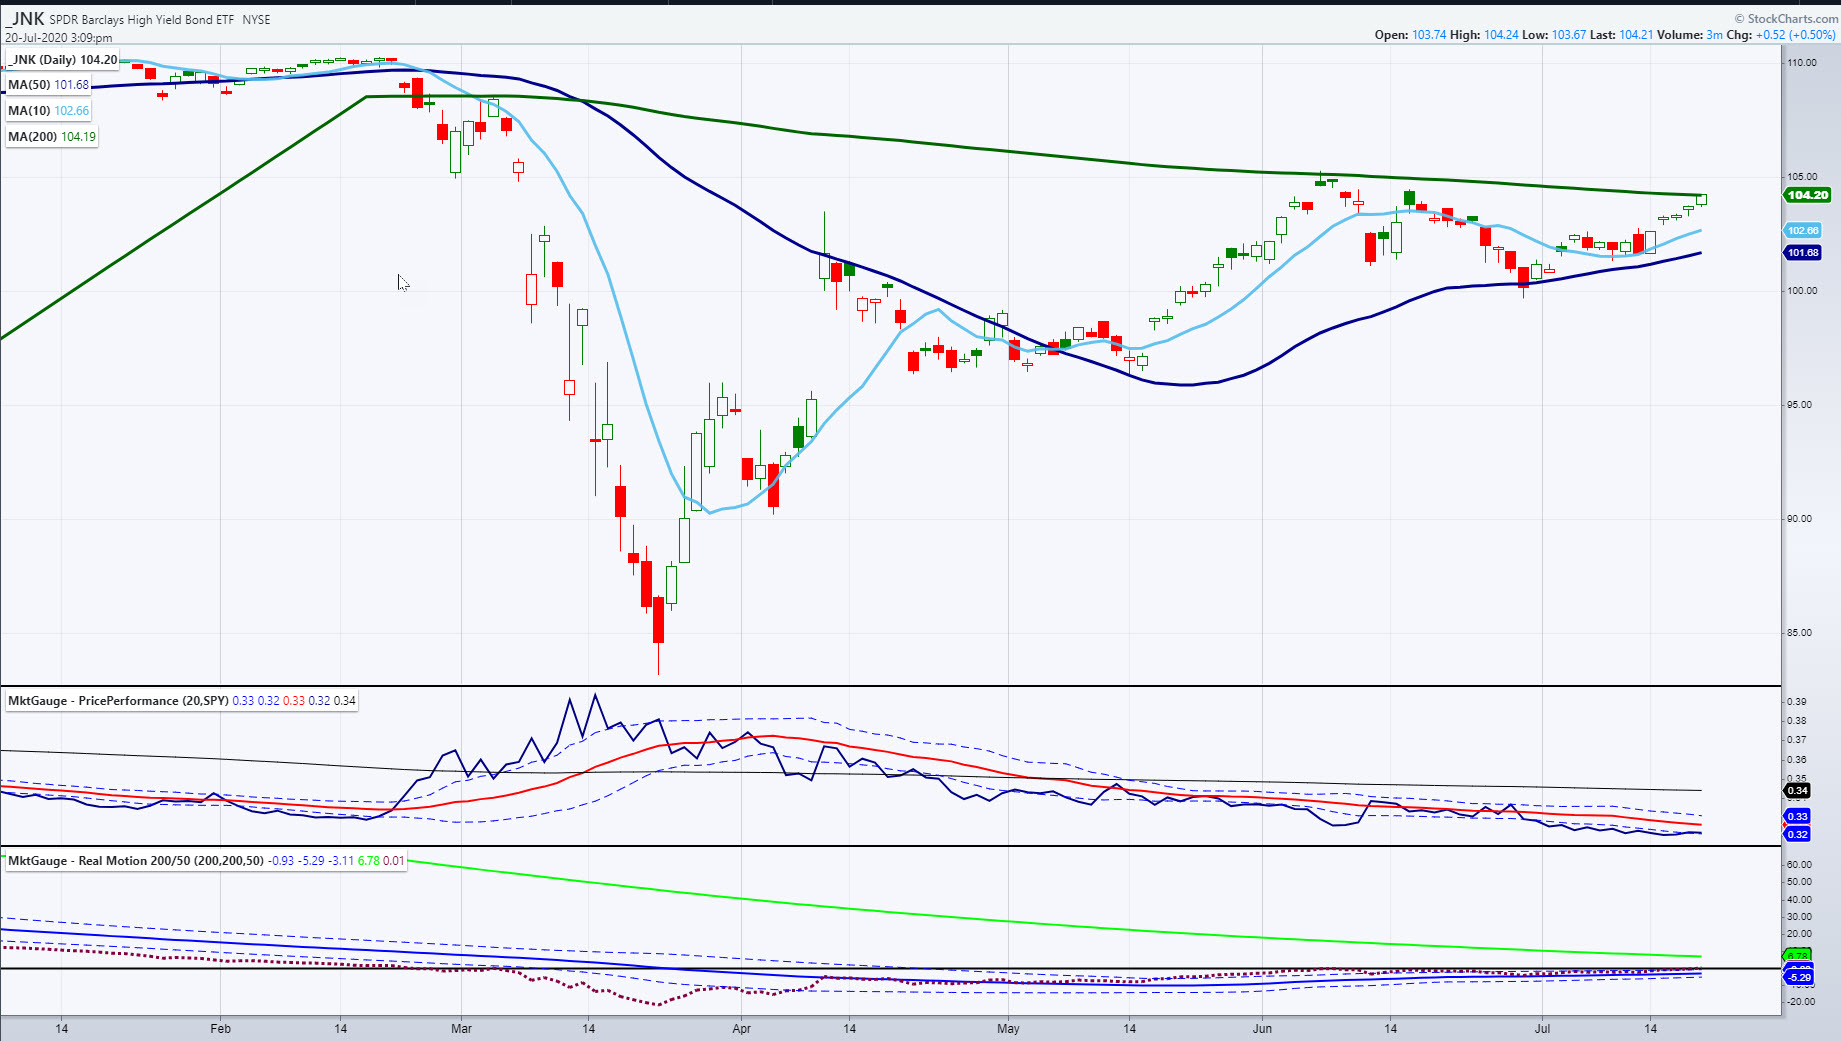1841x1041 pixels.
Task: Click May on the date axis
Action: [1008, 1028]
